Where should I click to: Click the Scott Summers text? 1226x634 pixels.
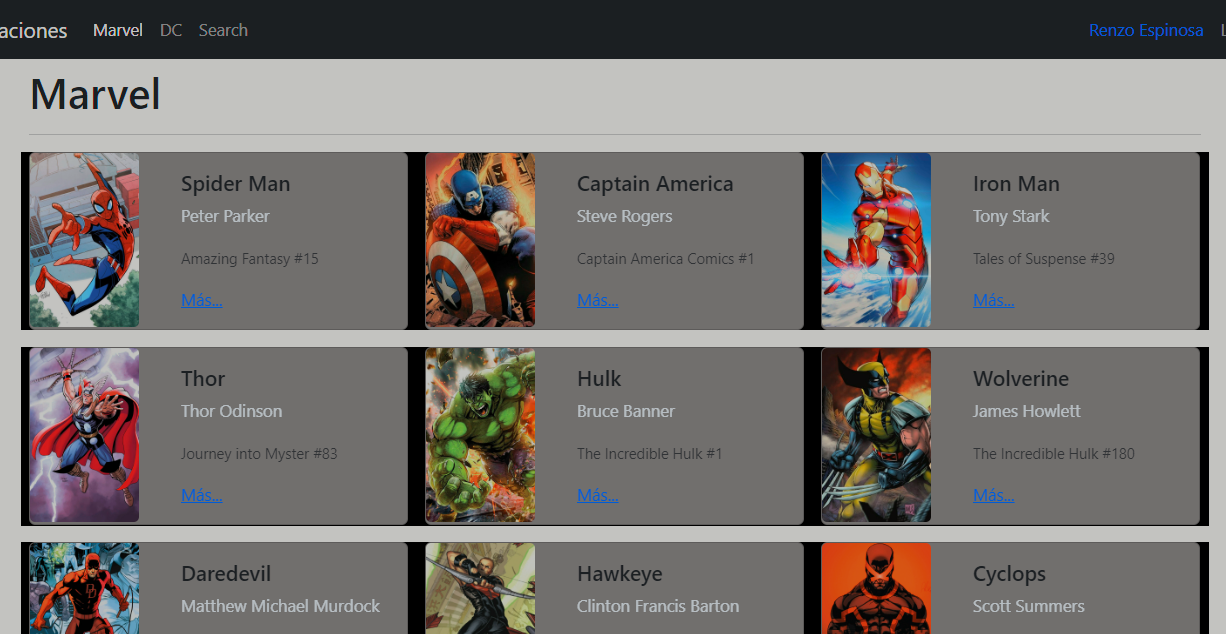pos(1028,606)
